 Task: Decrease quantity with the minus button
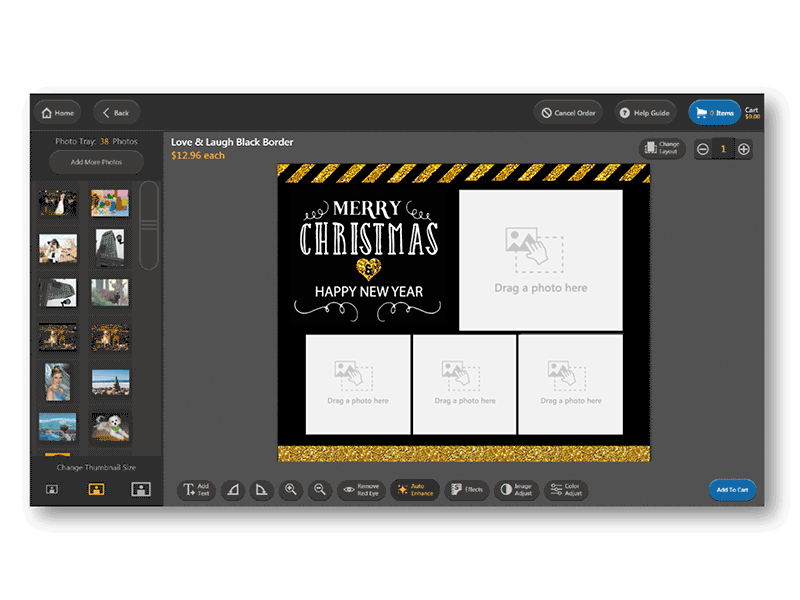point(703,149)
